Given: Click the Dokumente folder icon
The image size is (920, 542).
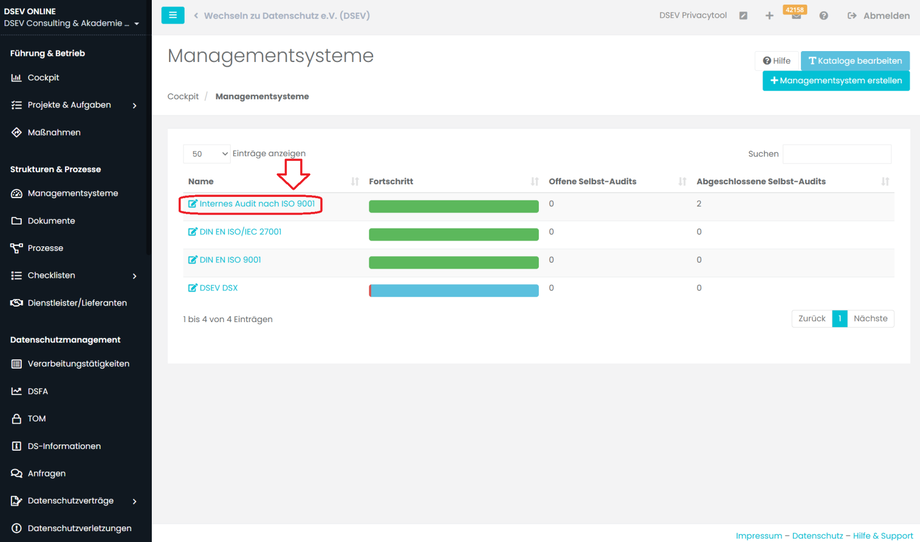Looking at the screenshot, I should 16,221.
